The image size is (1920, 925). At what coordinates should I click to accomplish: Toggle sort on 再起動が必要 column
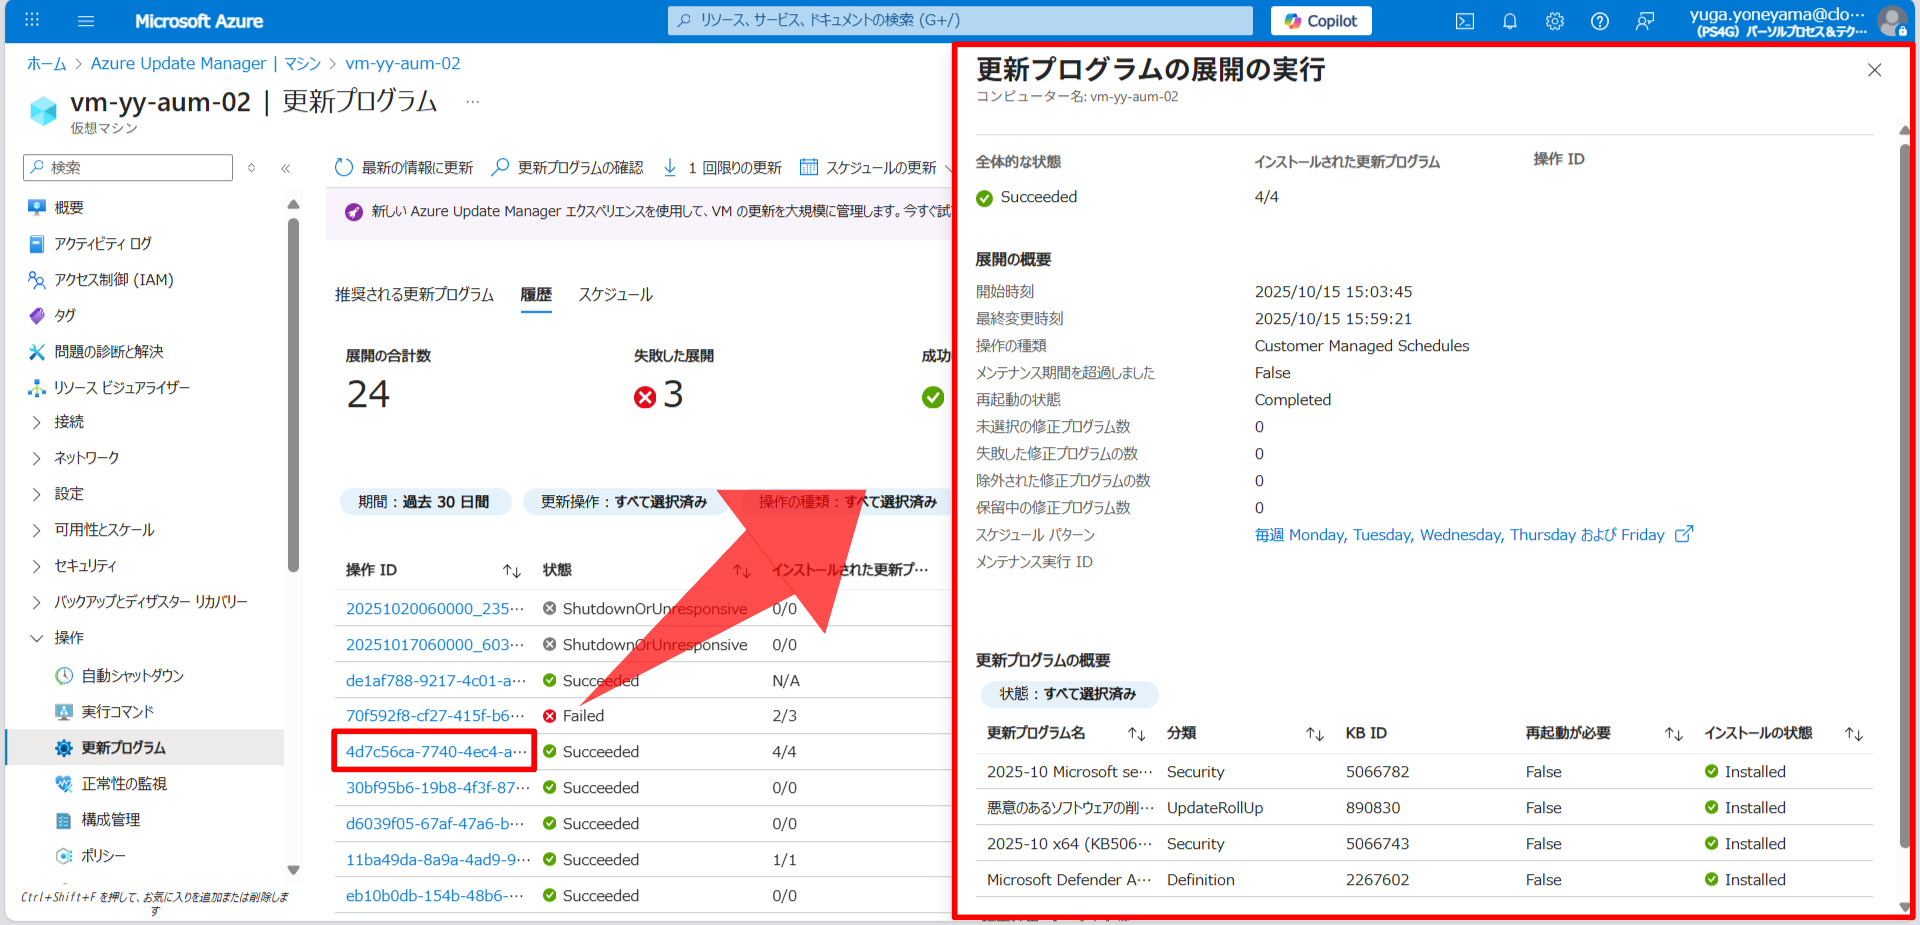pyautogui.click(x=1674, y=733)
